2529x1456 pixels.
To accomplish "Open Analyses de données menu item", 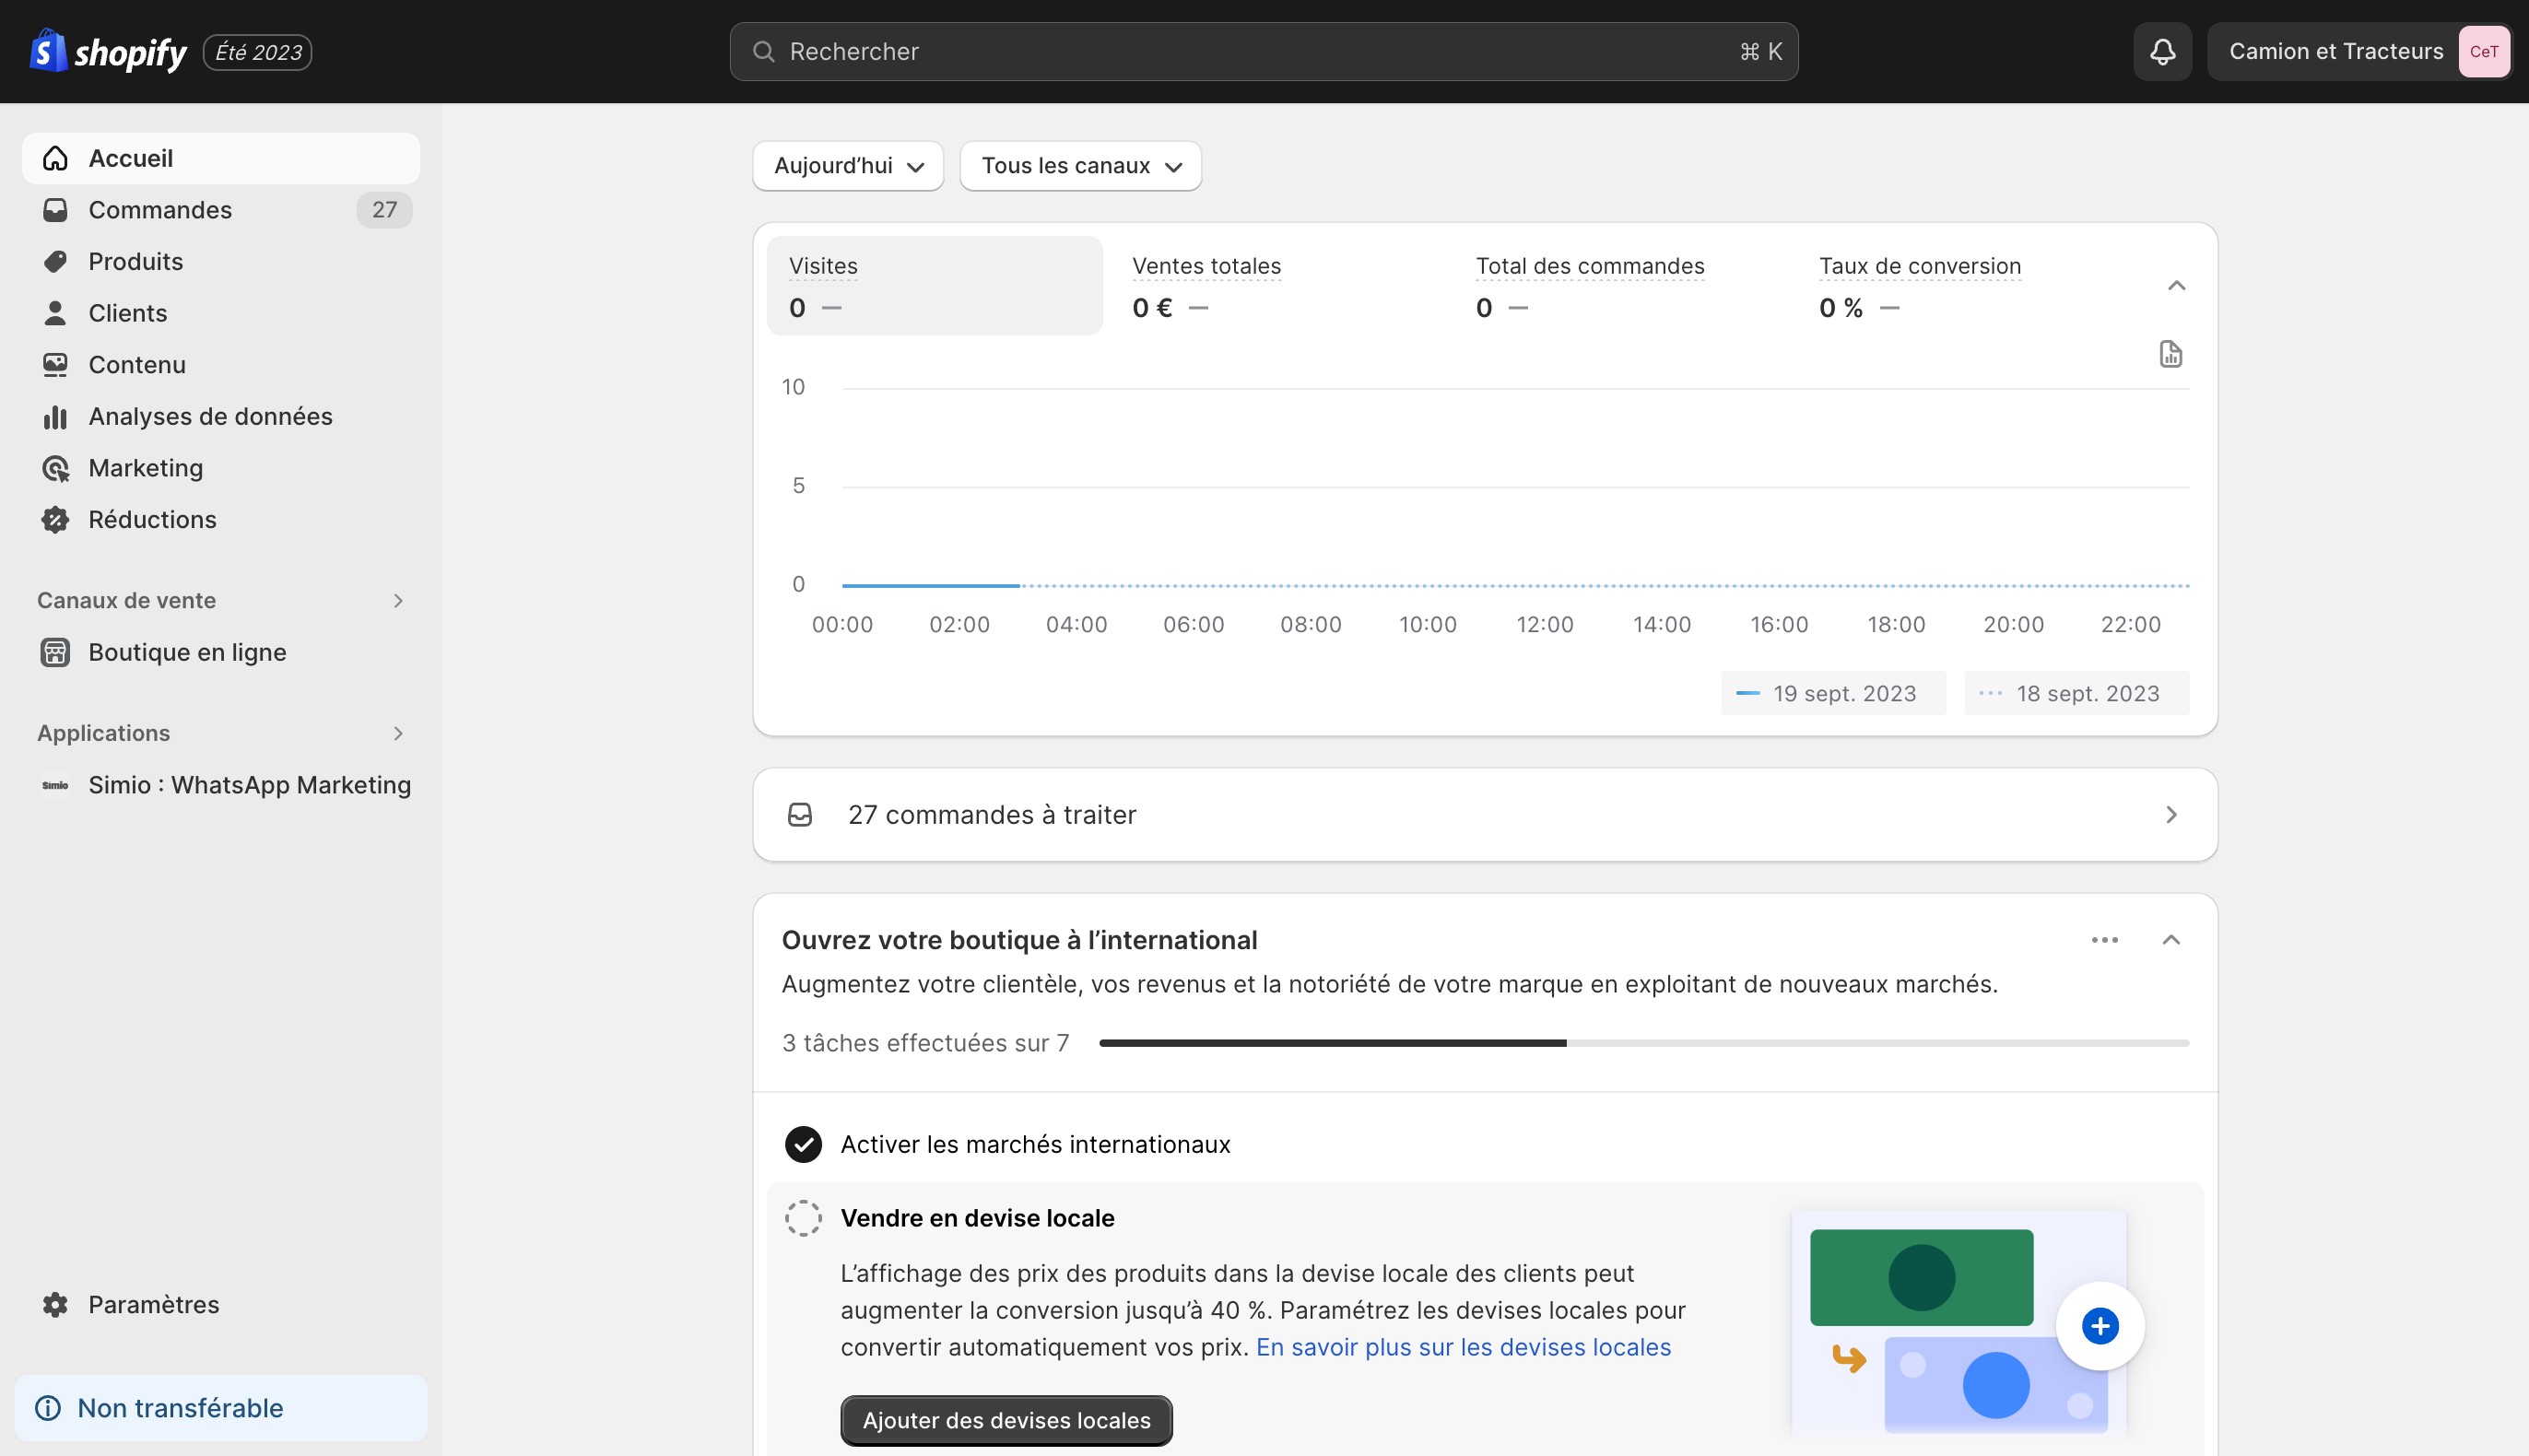I will pyautogui.click(x=210, y=416).
